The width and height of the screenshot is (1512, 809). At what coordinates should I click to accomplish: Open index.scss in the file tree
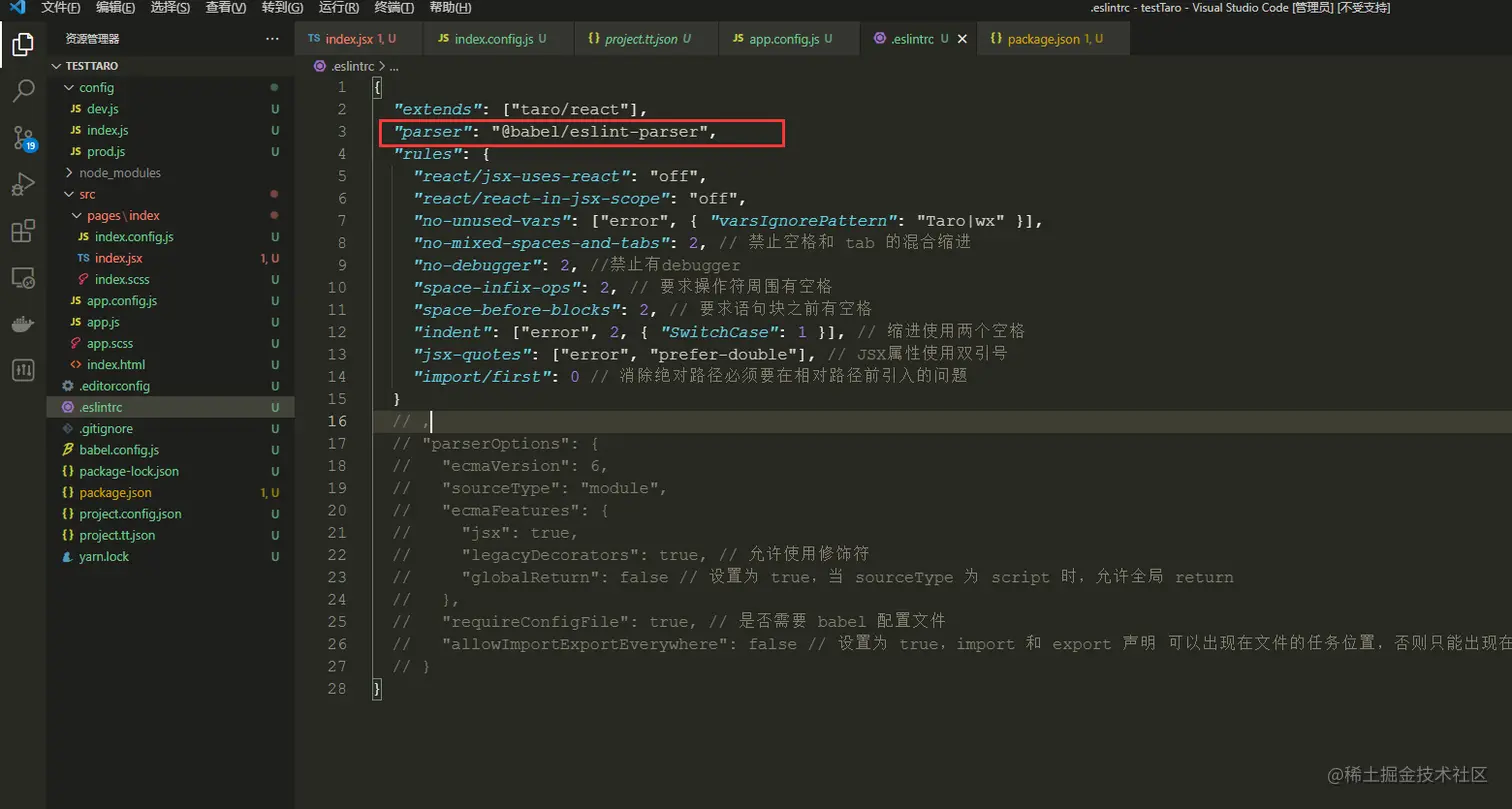170,280
